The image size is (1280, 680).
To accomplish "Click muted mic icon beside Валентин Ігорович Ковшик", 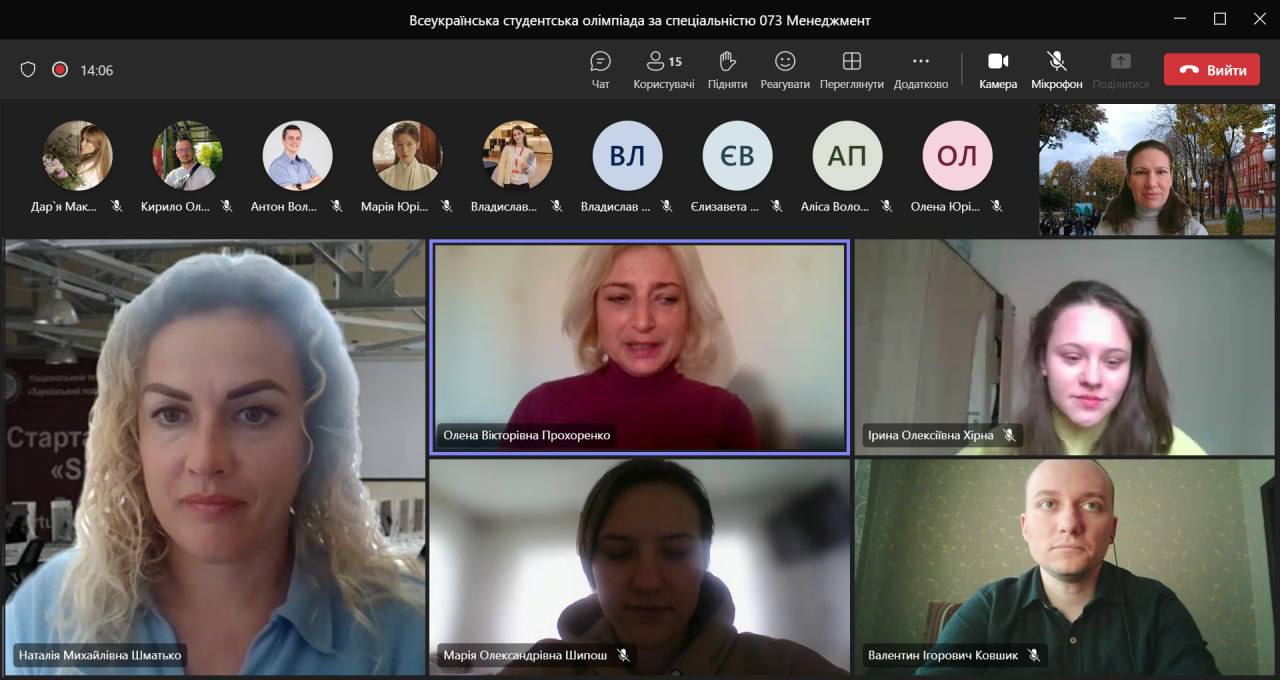I will click(1033, 655).
